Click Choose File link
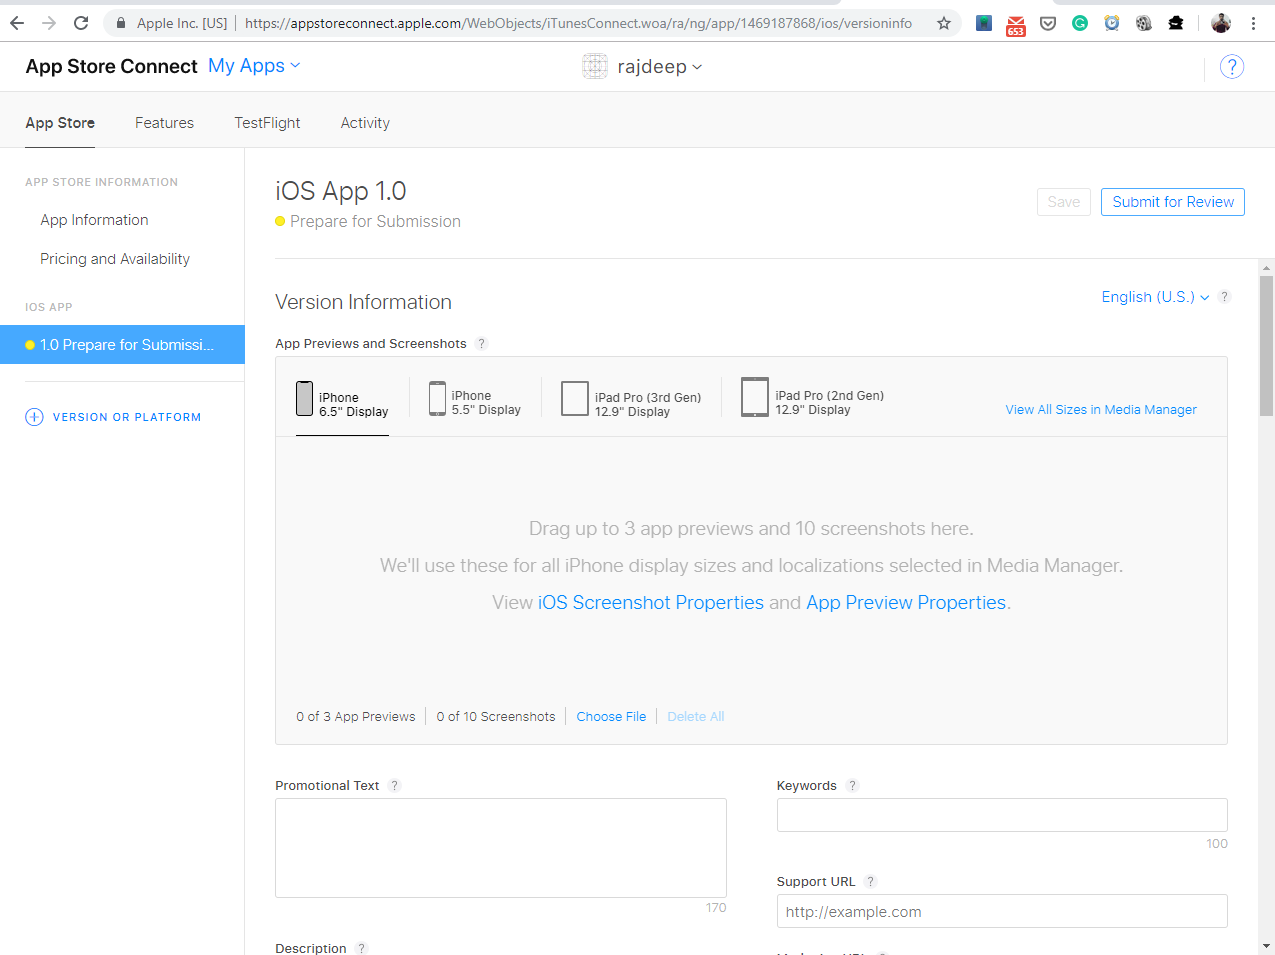1275x955 pixels. pyautogui.click(x=611, y=716)
